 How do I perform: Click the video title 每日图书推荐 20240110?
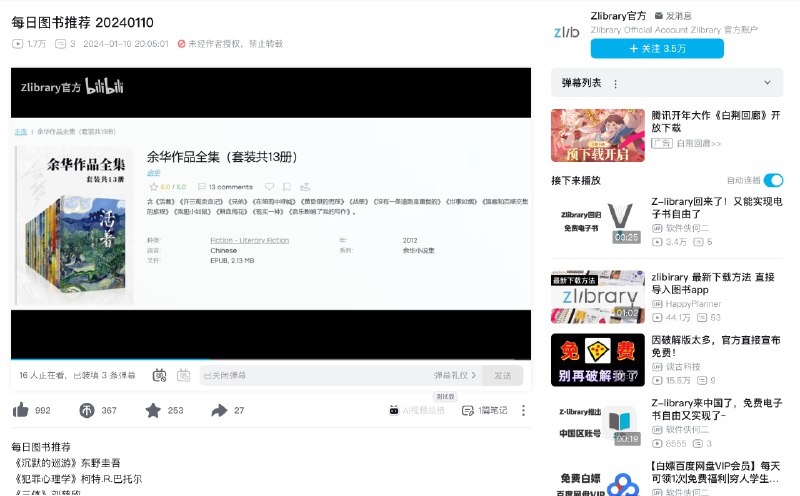coord(82,22)
